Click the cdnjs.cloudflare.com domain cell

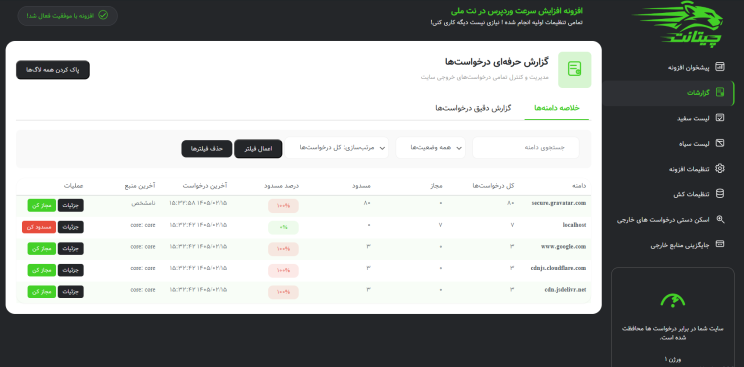[x=558, y=268]
